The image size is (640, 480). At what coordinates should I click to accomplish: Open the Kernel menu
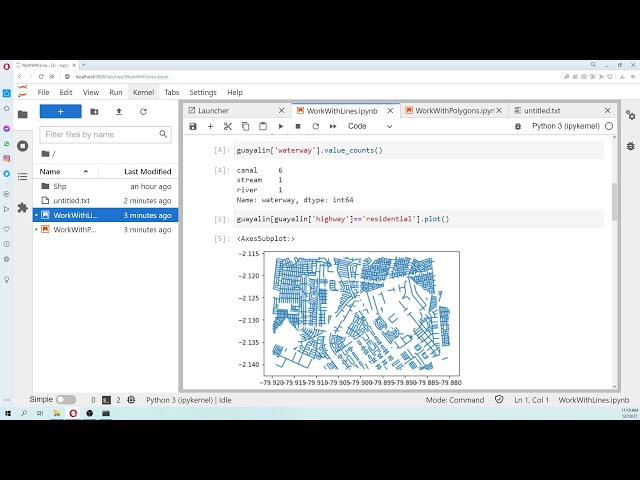coord(143,92)
